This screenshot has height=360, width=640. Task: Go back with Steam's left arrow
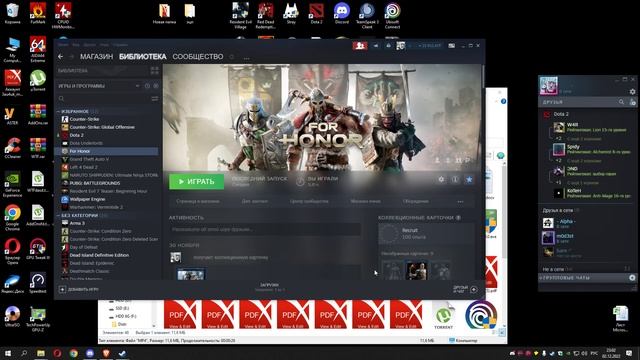tap(60, 57)
